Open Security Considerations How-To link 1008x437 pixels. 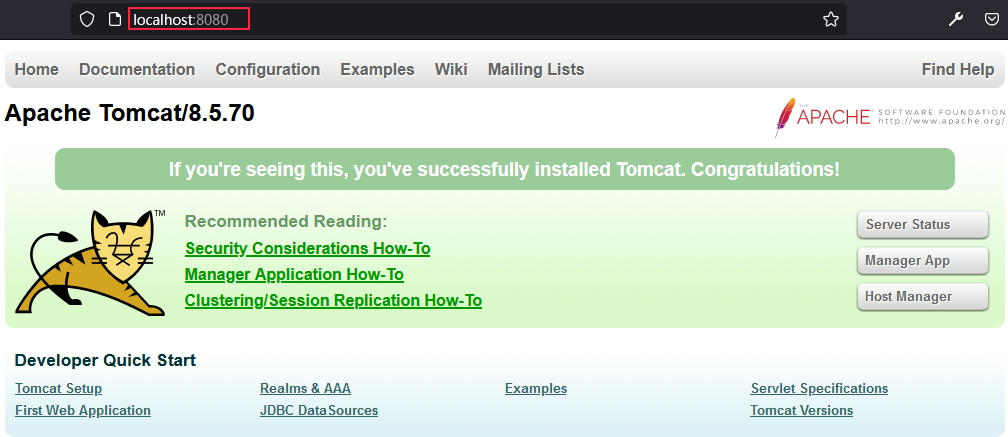tap(307, 248)
